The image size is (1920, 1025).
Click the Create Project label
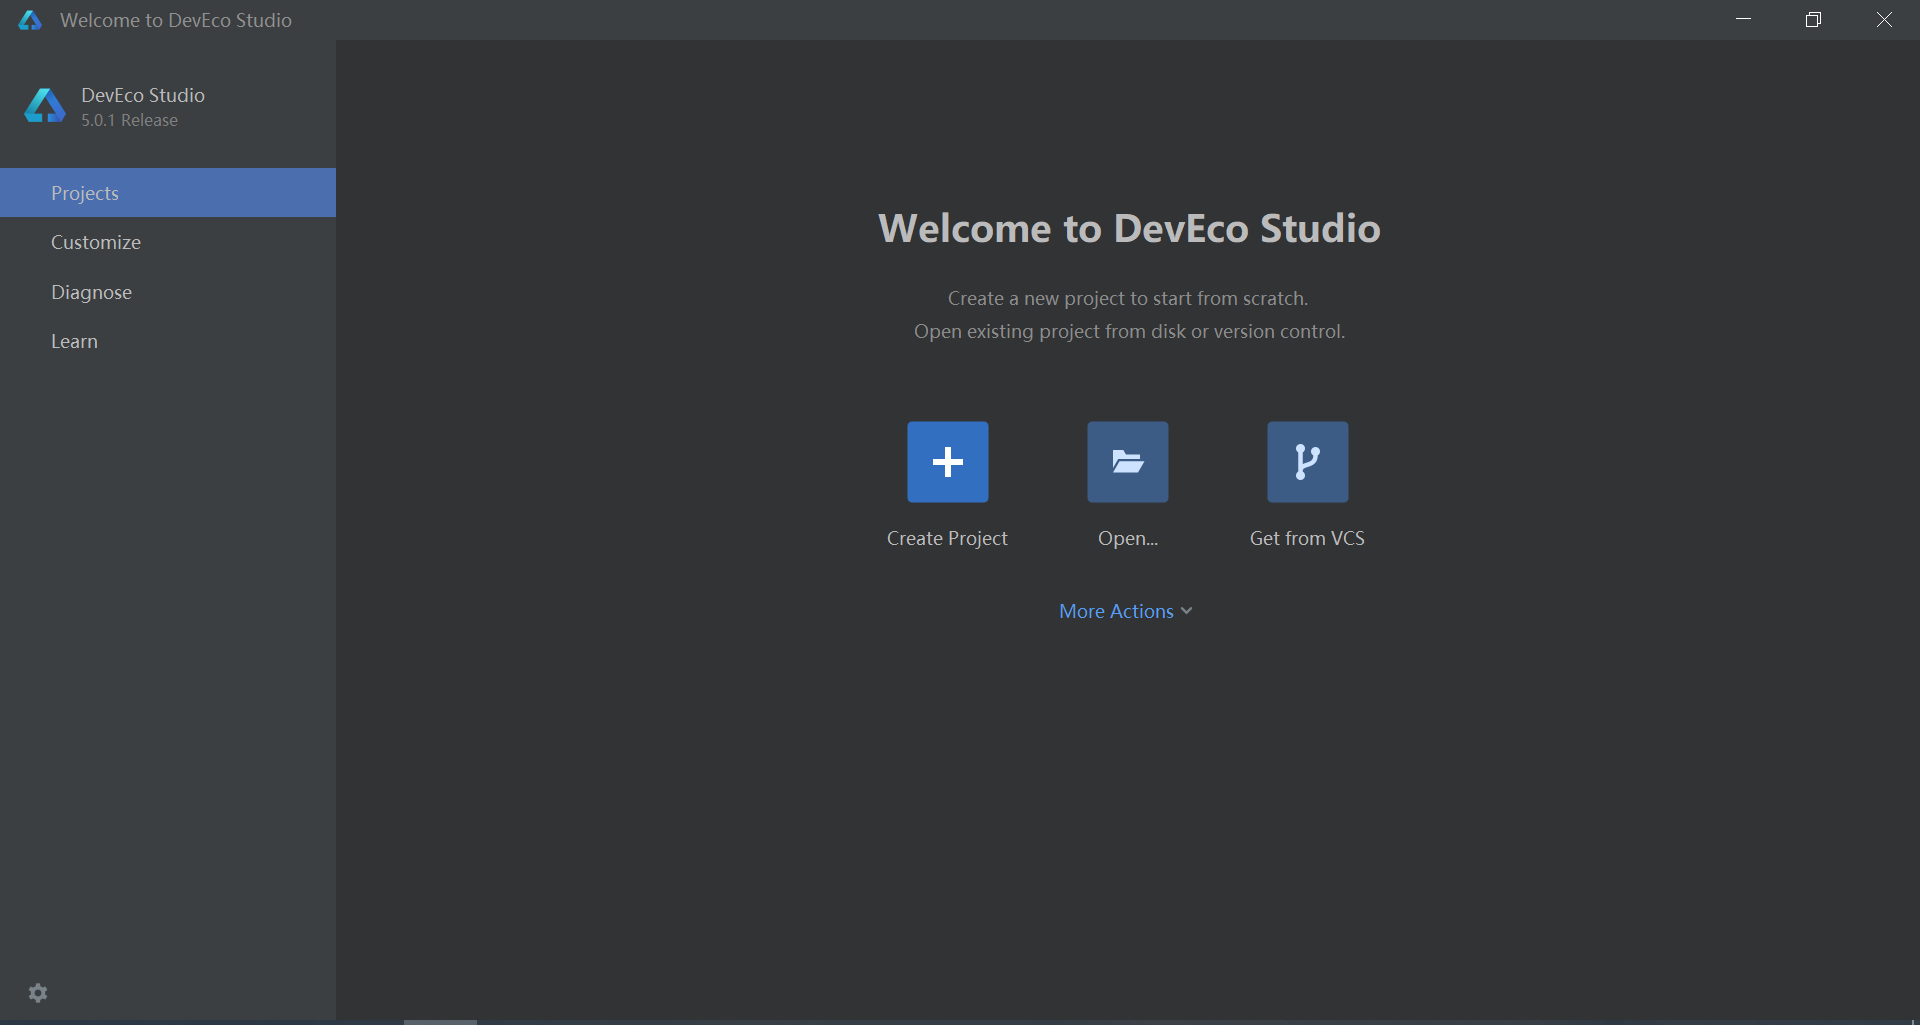947,538
